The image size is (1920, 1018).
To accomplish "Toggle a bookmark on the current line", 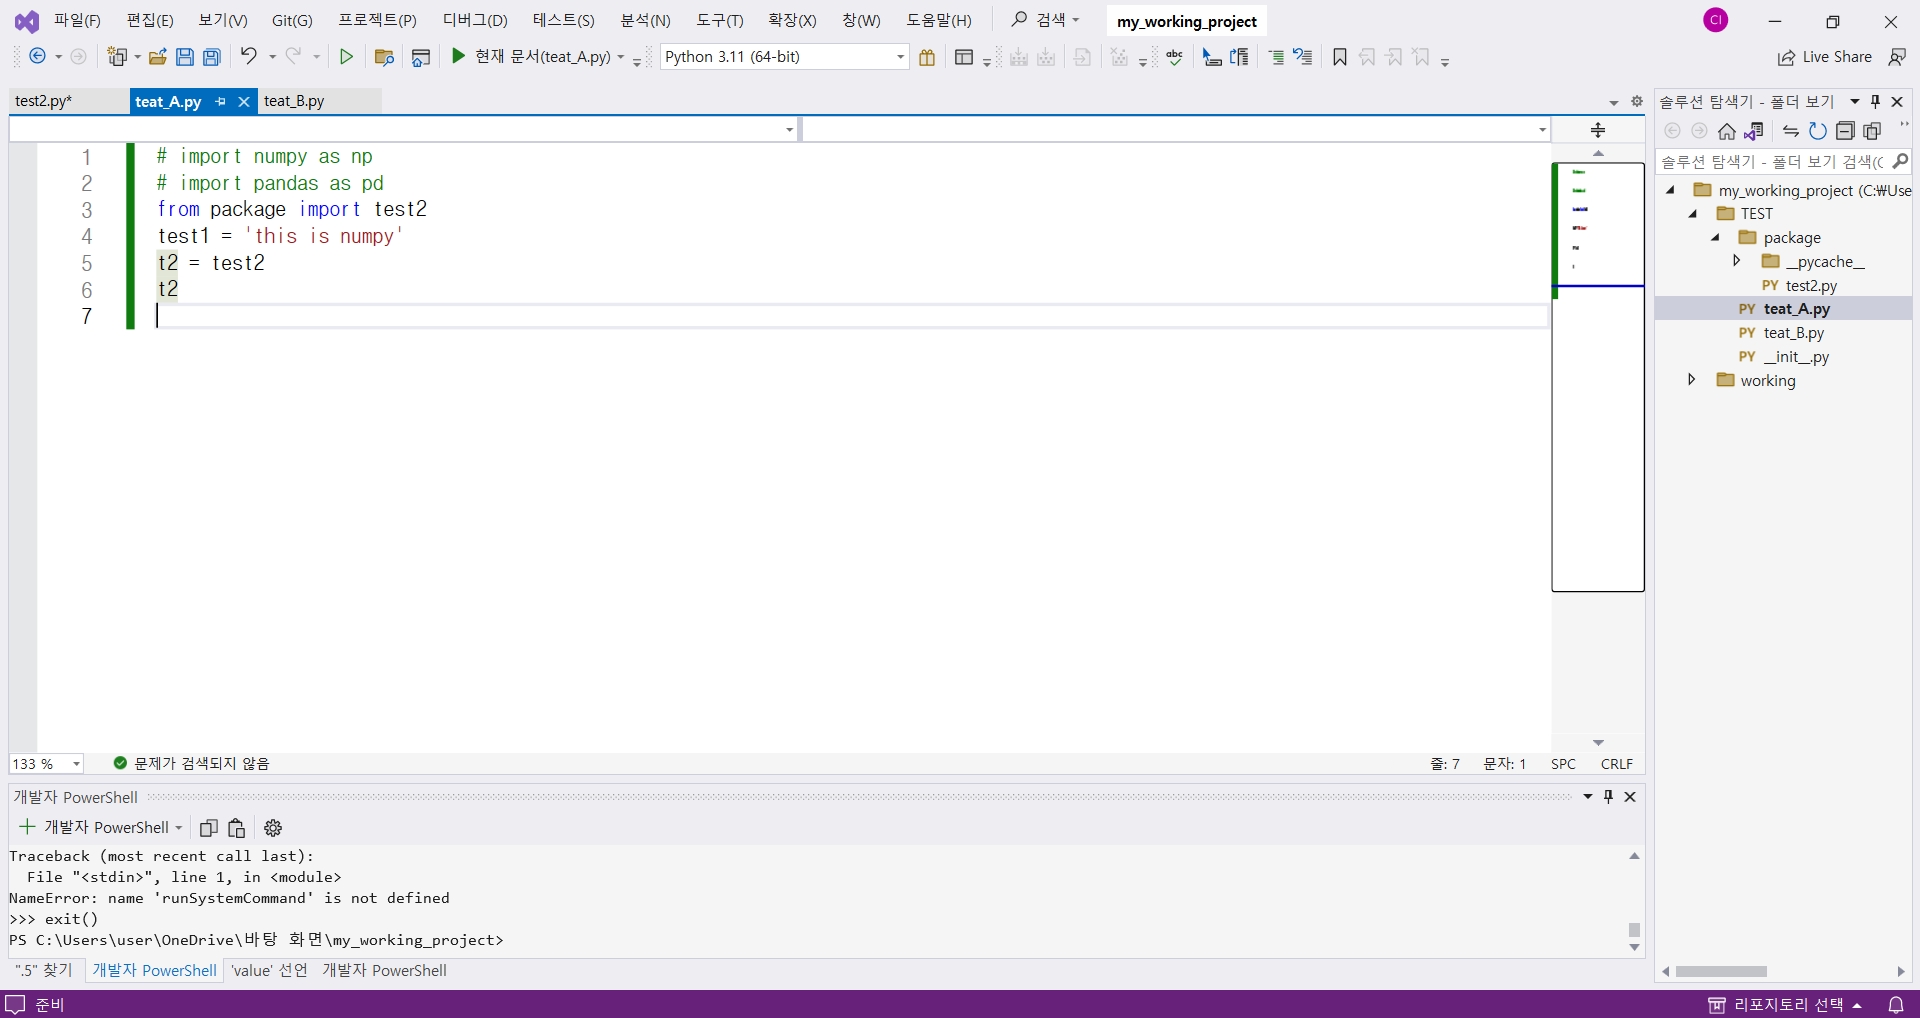I will pyautogui.click(x=1339, y=57).
